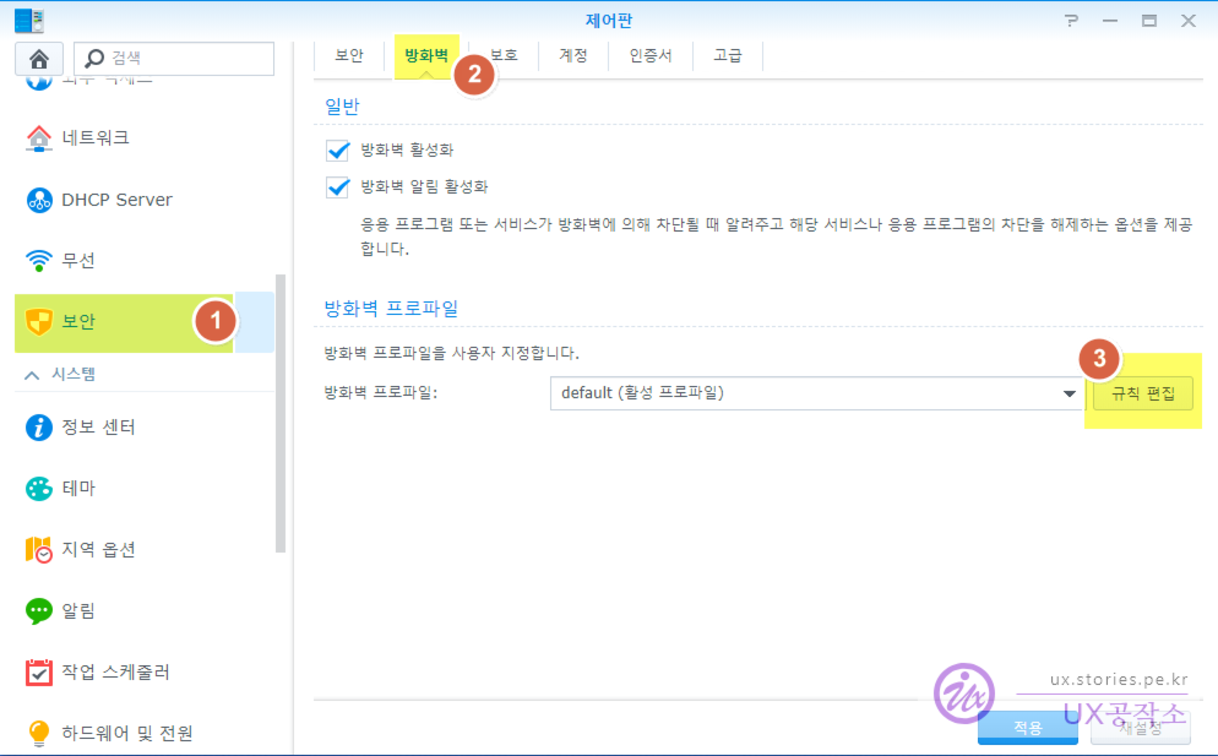Open Network settings icon
This screenshot has height=756, width=1218.
pyautogui.click(x=39, y=137)
